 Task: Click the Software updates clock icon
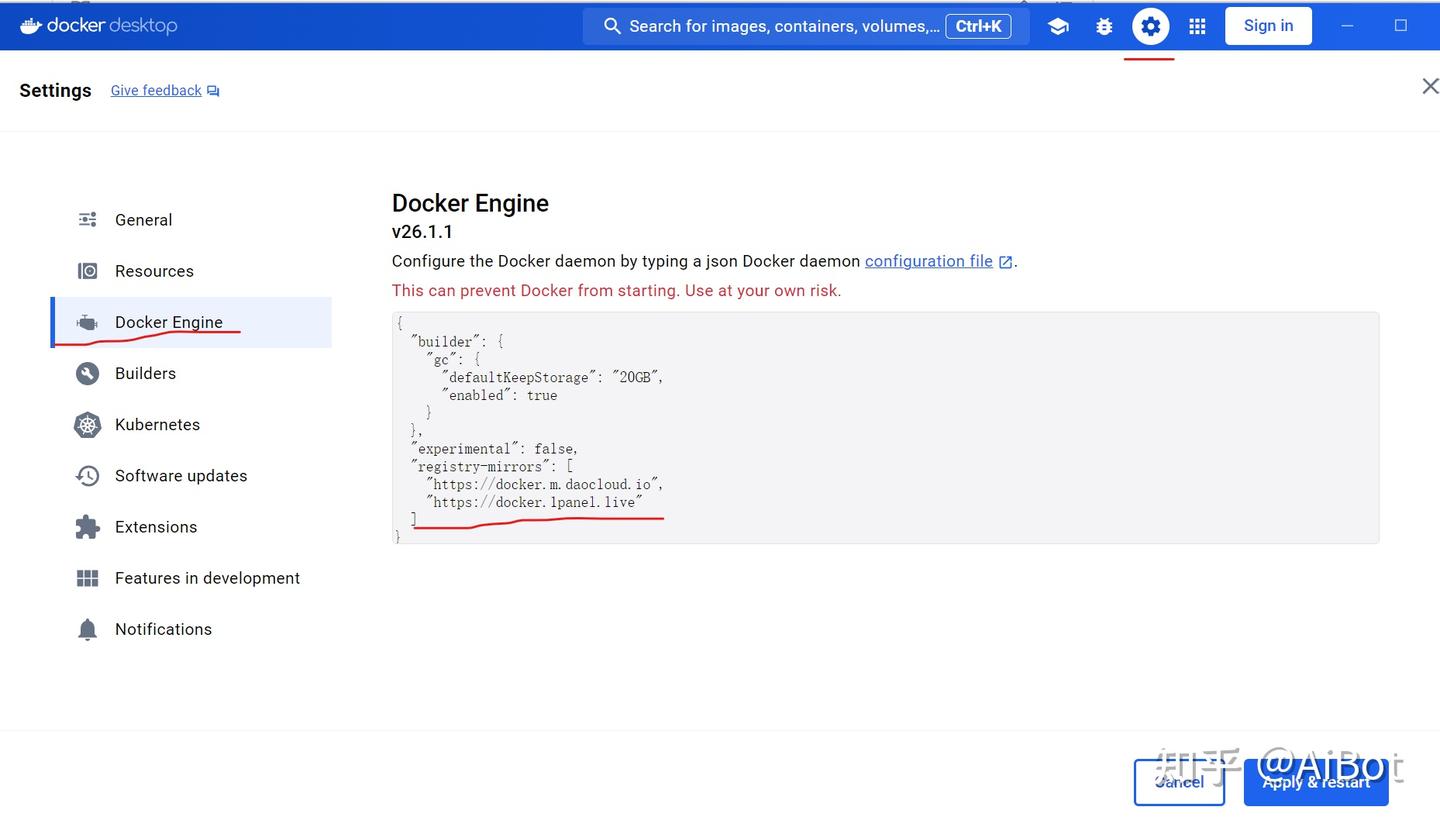click(x=87, y=475)
